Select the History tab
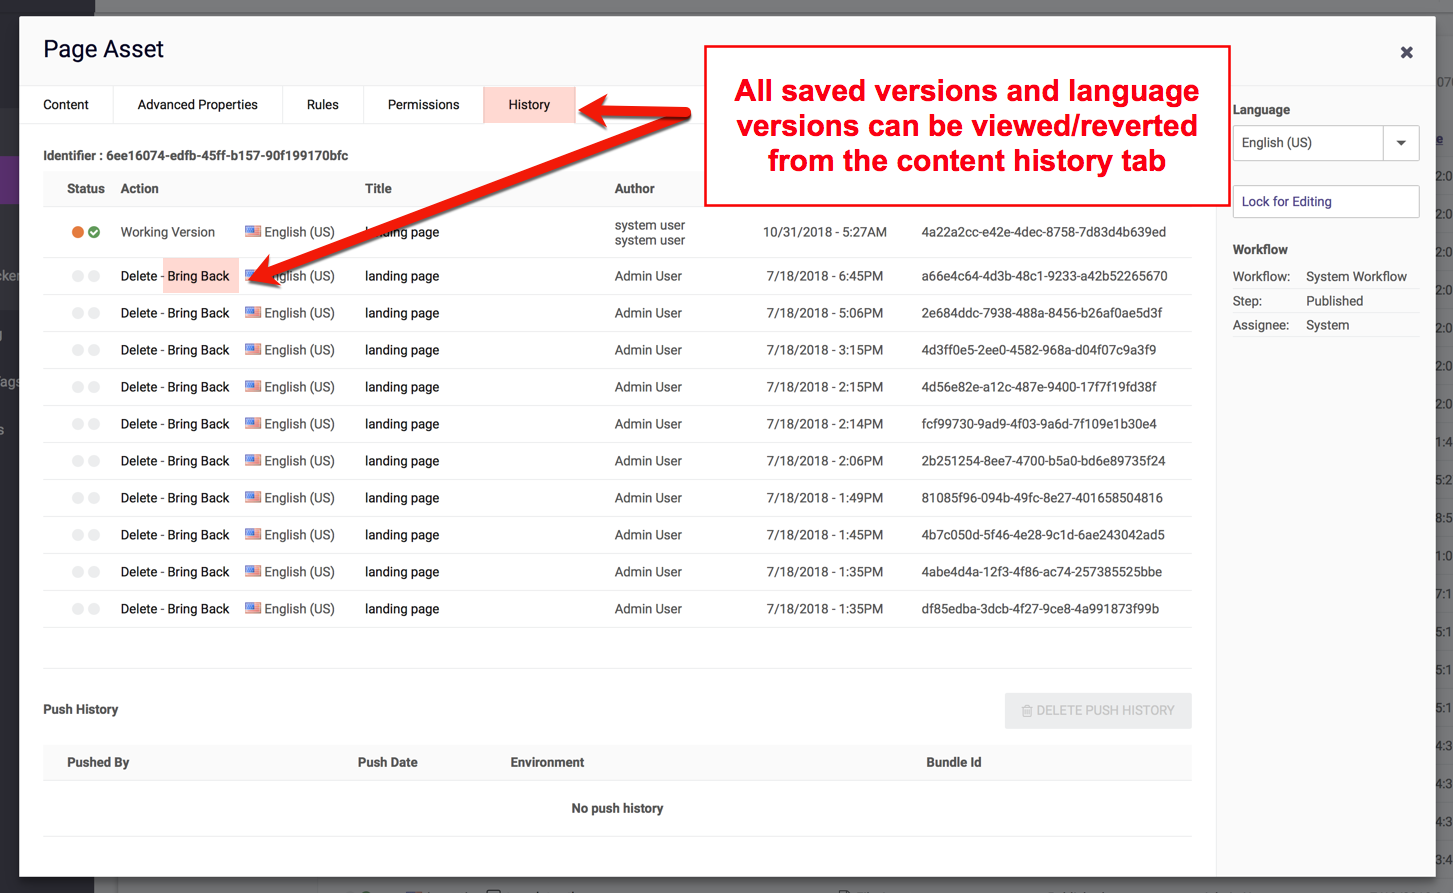 point(529,105)
